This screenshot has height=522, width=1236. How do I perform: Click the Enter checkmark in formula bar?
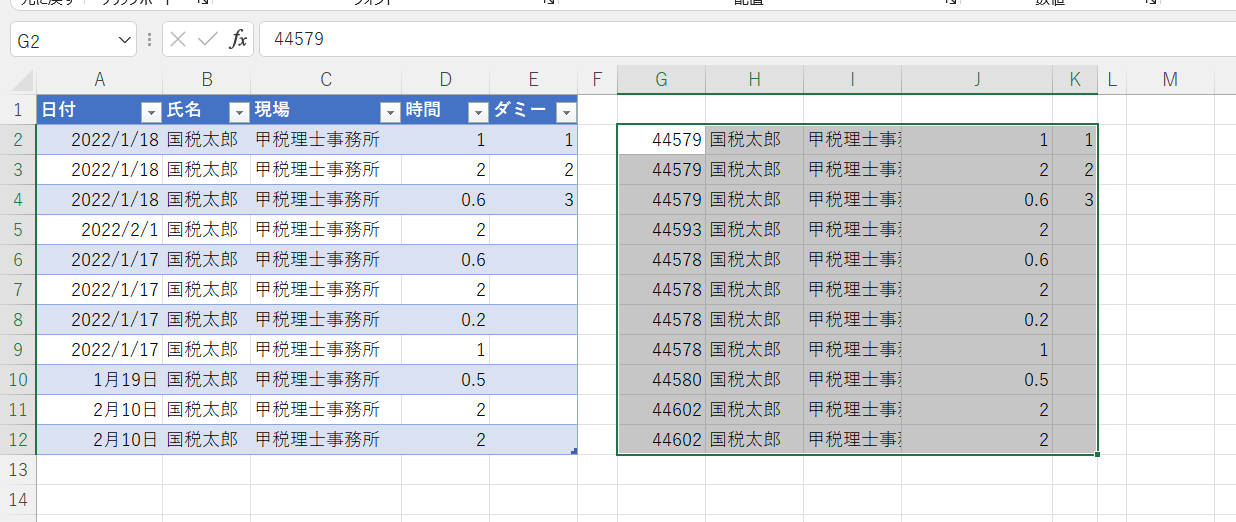click(207, 39)
